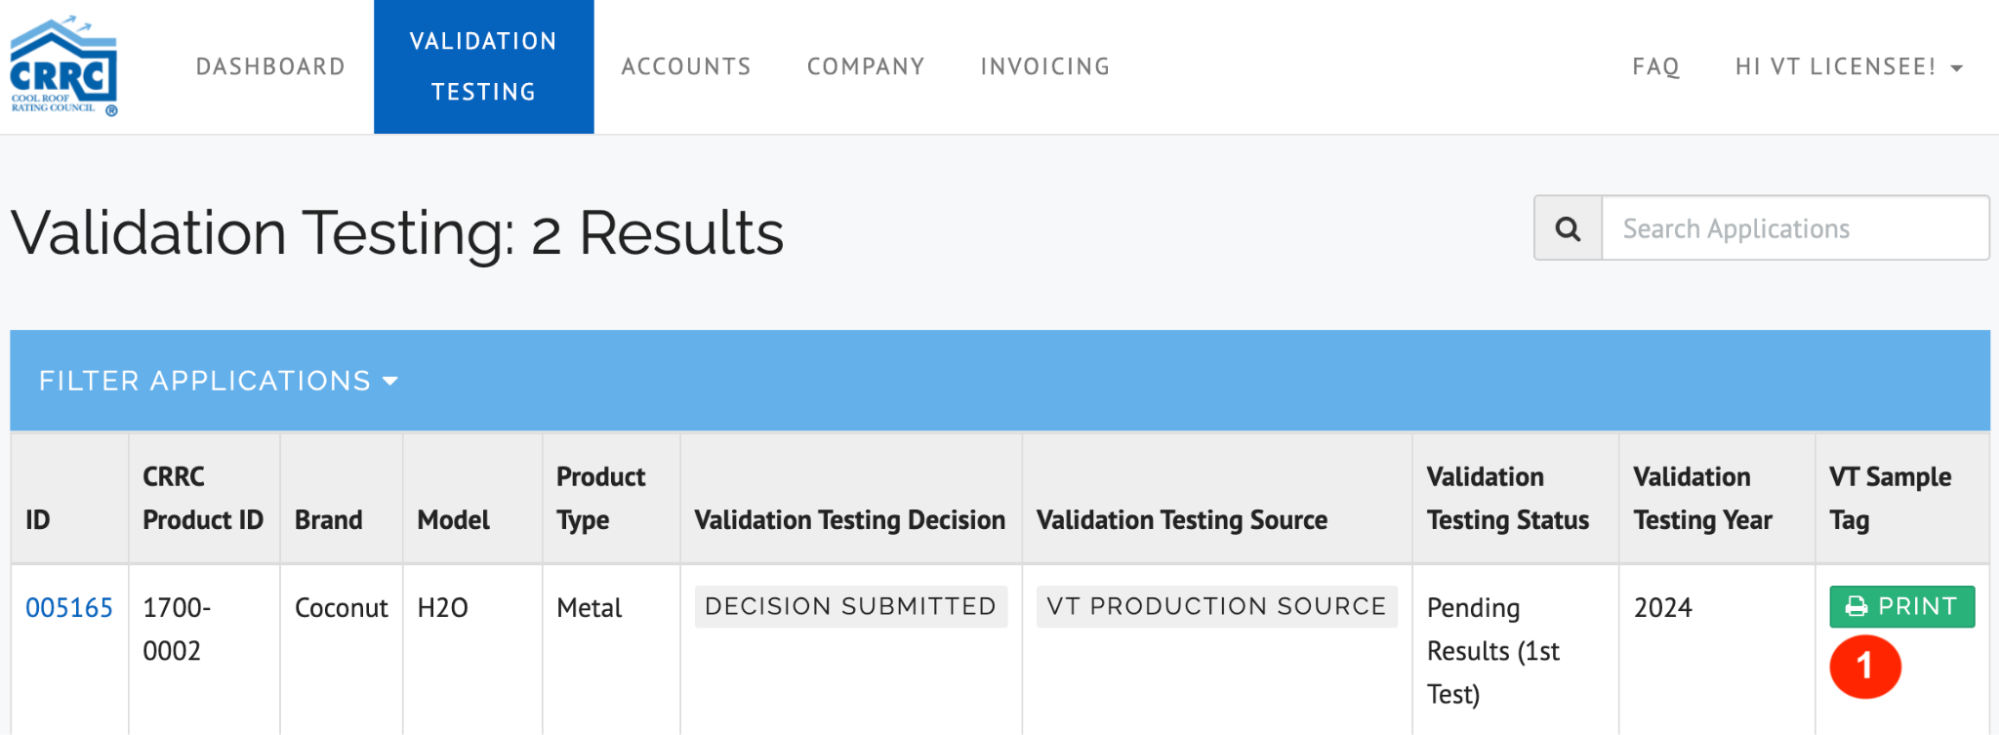Select the Validation Testing tab
This screenshot has height=735, width=1999.
pos(483,67)
